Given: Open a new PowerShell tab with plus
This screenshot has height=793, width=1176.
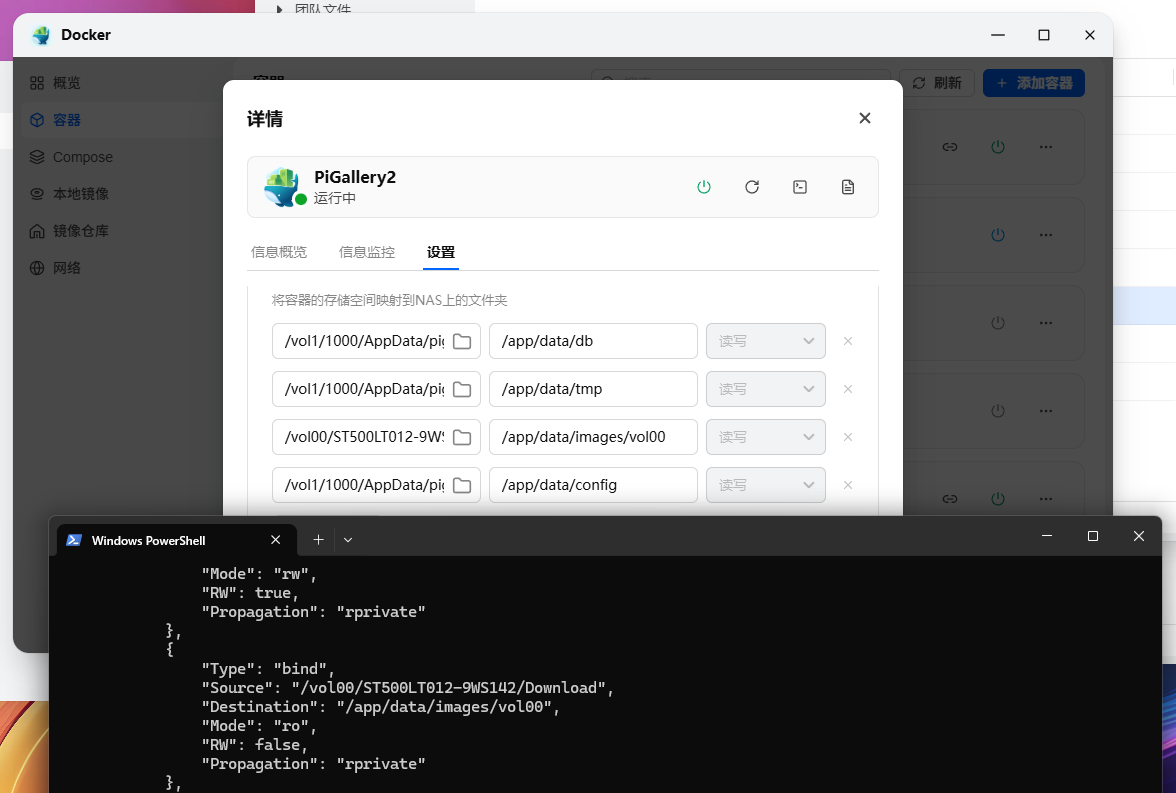Looking at the screenshot, I should (x=318, y=539).
